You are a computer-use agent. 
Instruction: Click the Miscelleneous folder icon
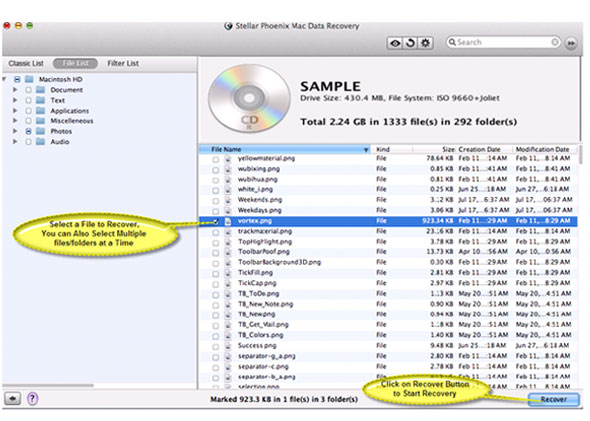point(41,121)
